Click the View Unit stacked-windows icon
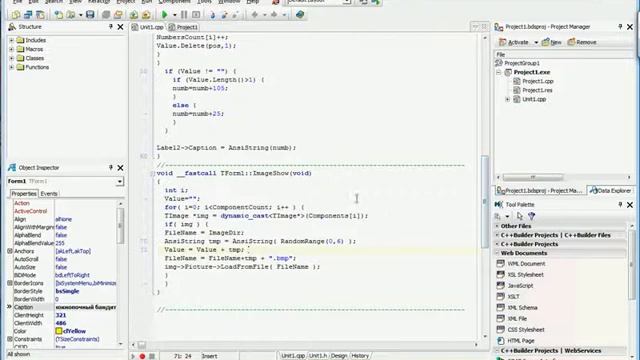 coord(28,15)
